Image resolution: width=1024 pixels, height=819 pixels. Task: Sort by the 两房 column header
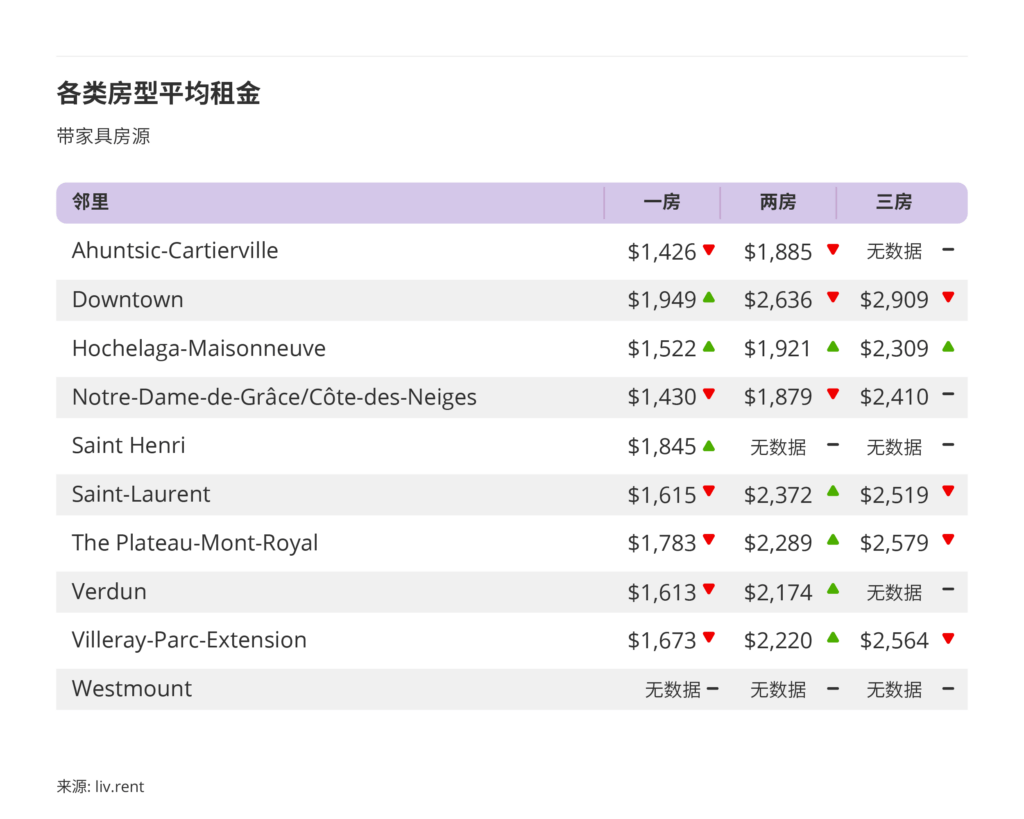(778, 202)
